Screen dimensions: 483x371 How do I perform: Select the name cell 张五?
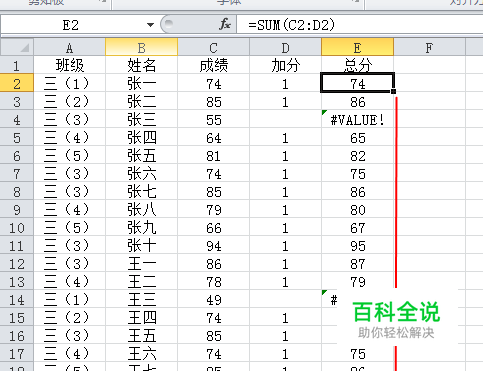click(141, 155)
